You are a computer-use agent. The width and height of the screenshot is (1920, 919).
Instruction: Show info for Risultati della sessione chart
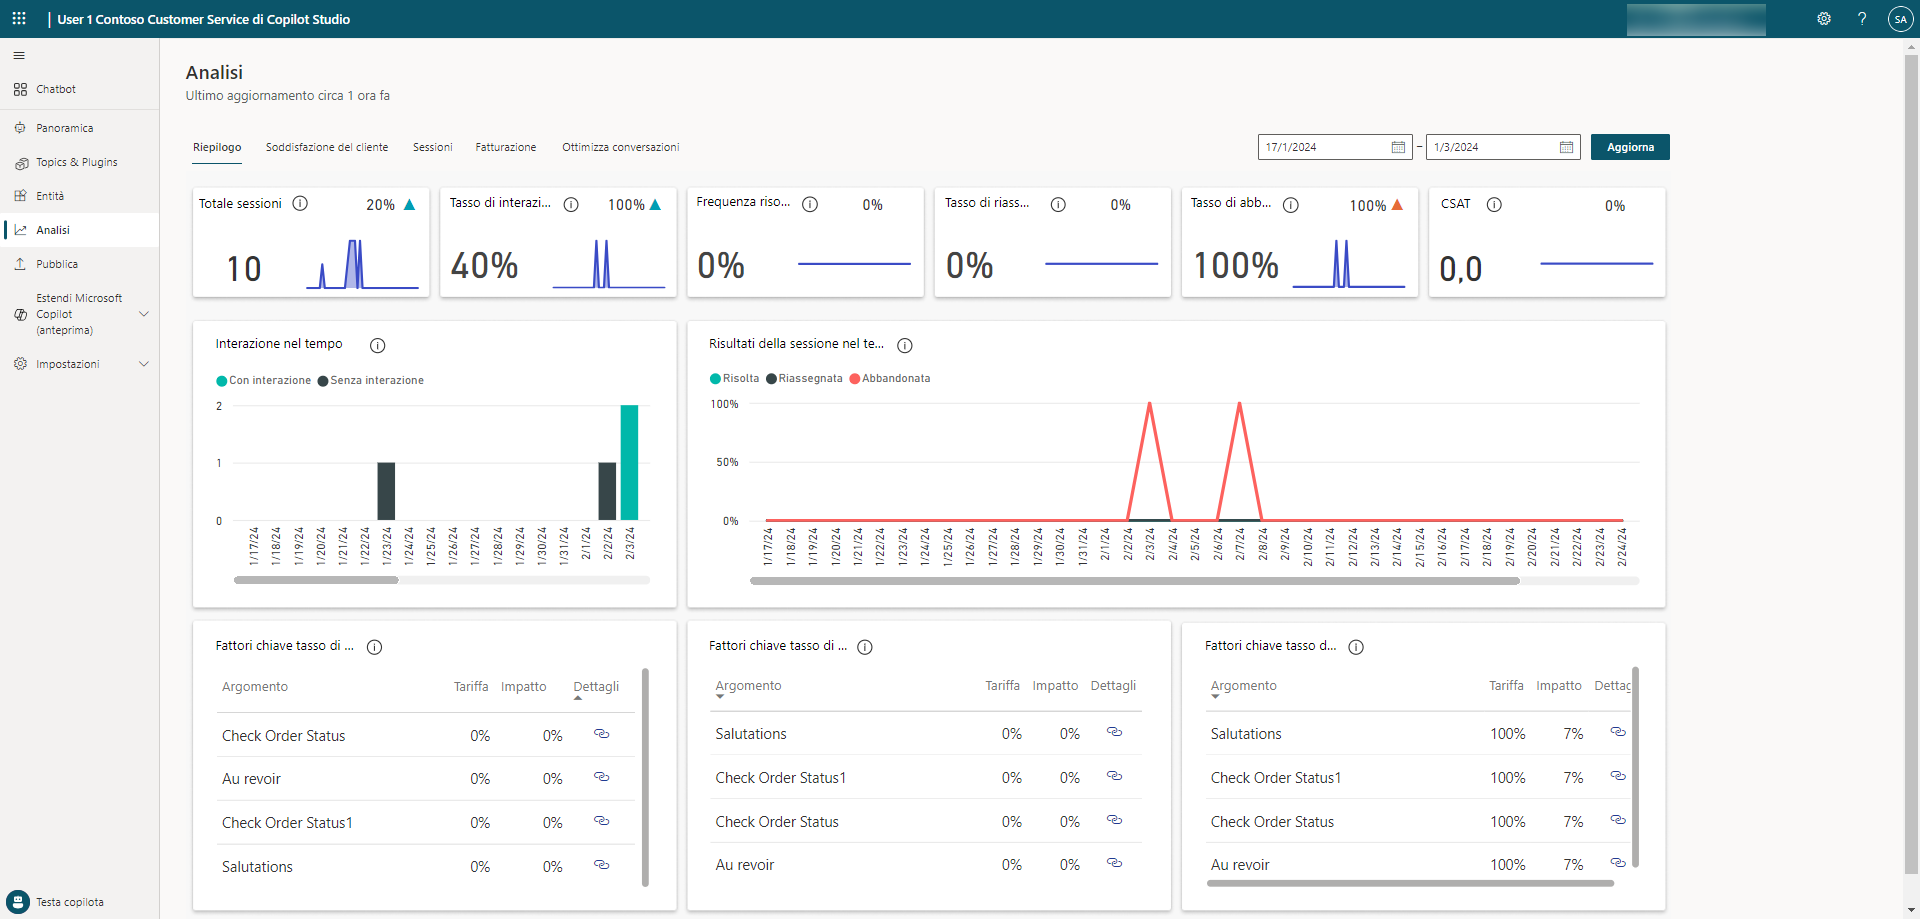[x=905, y=345]
